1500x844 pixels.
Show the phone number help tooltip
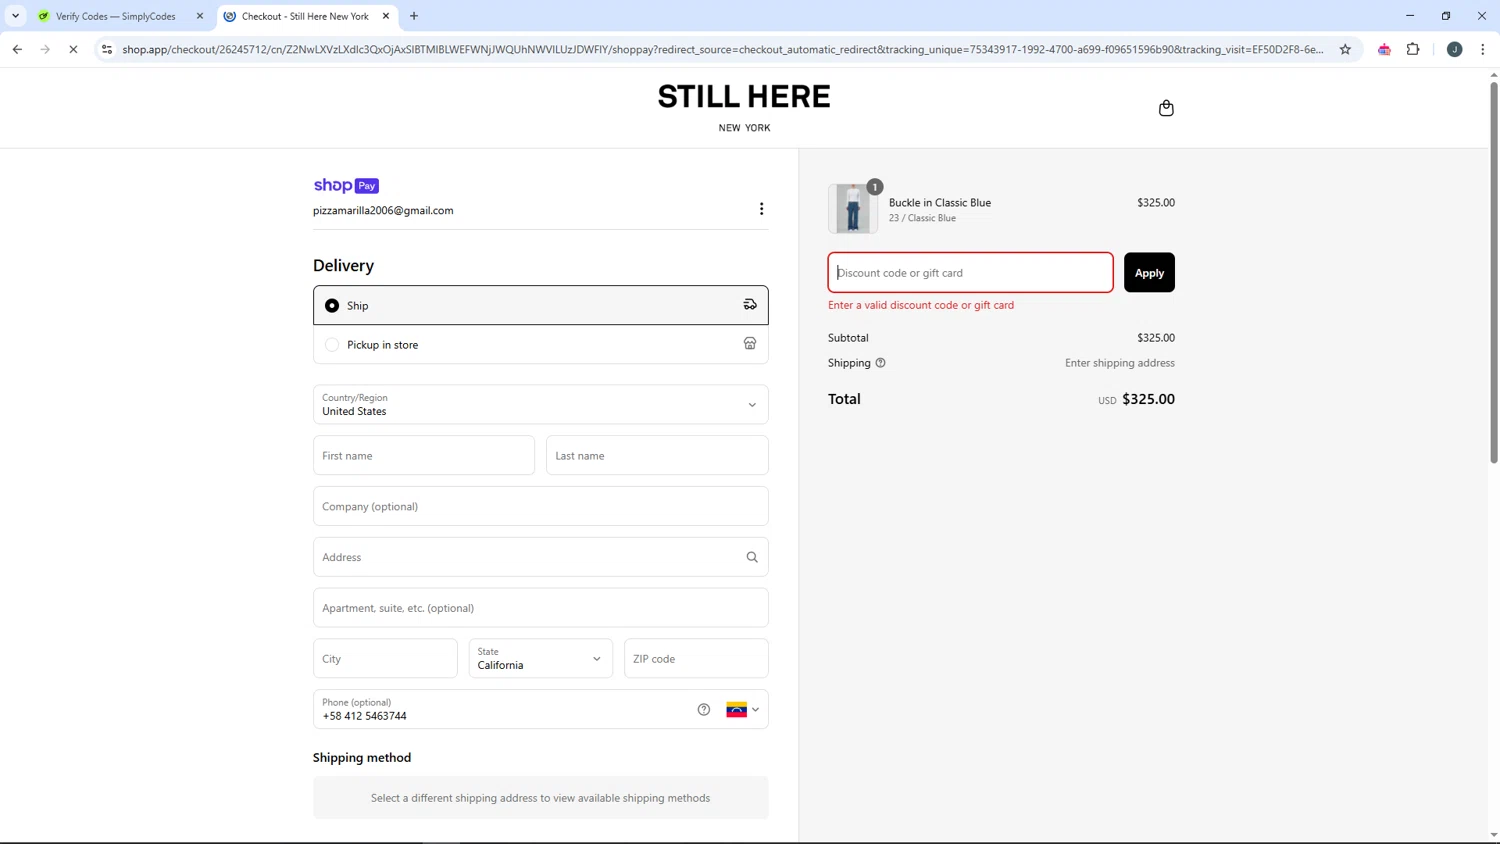(704, 710)
